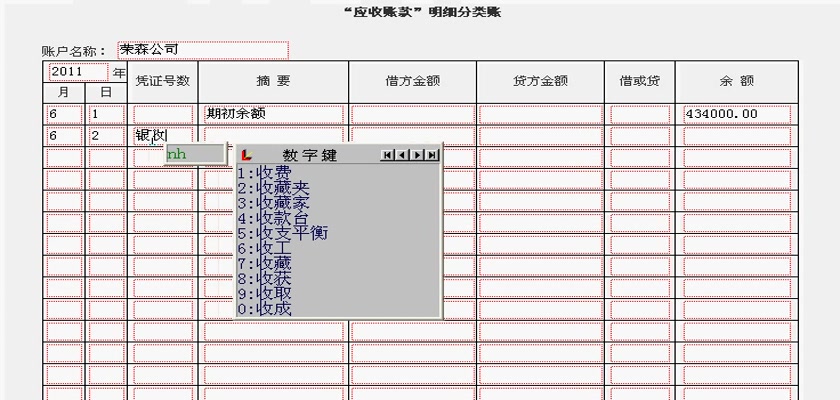Choose candidate 4 收款台
840x400 pixels.
[x=272, y=218]
